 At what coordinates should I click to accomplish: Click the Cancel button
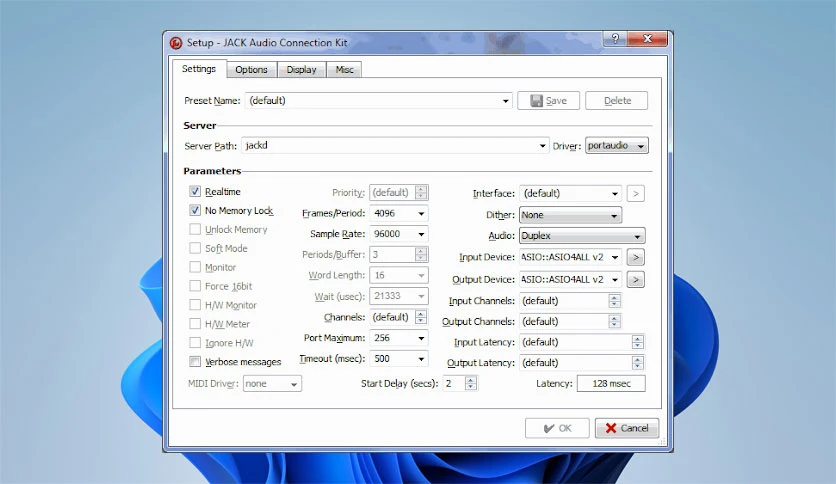[x=627, y=428]
